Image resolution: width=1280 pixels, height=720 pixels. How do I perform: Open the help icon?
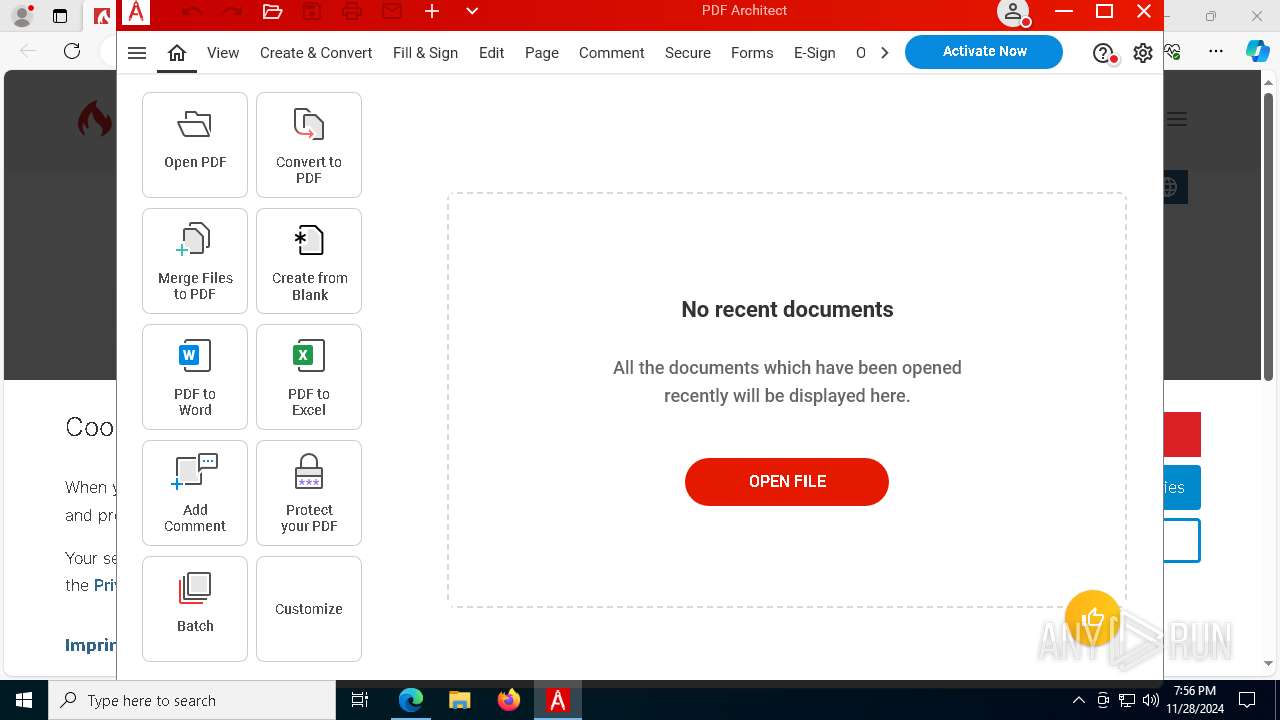(1103, 53)
